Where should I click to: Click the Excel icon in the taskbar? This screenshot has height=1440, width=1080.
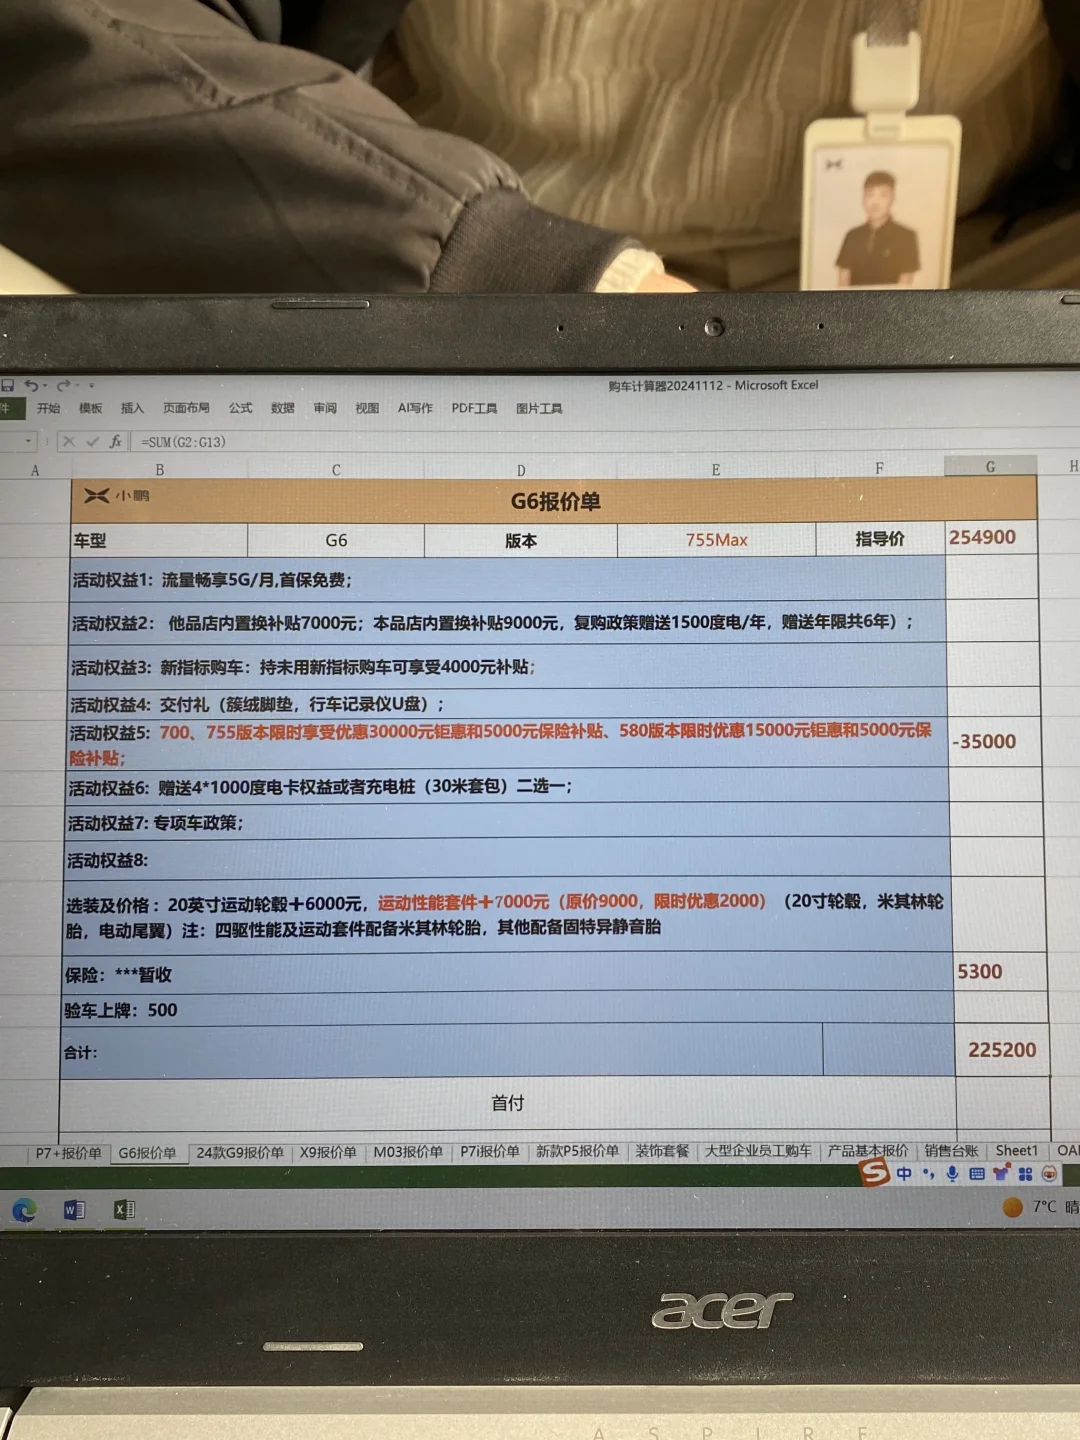(125, 1209)
